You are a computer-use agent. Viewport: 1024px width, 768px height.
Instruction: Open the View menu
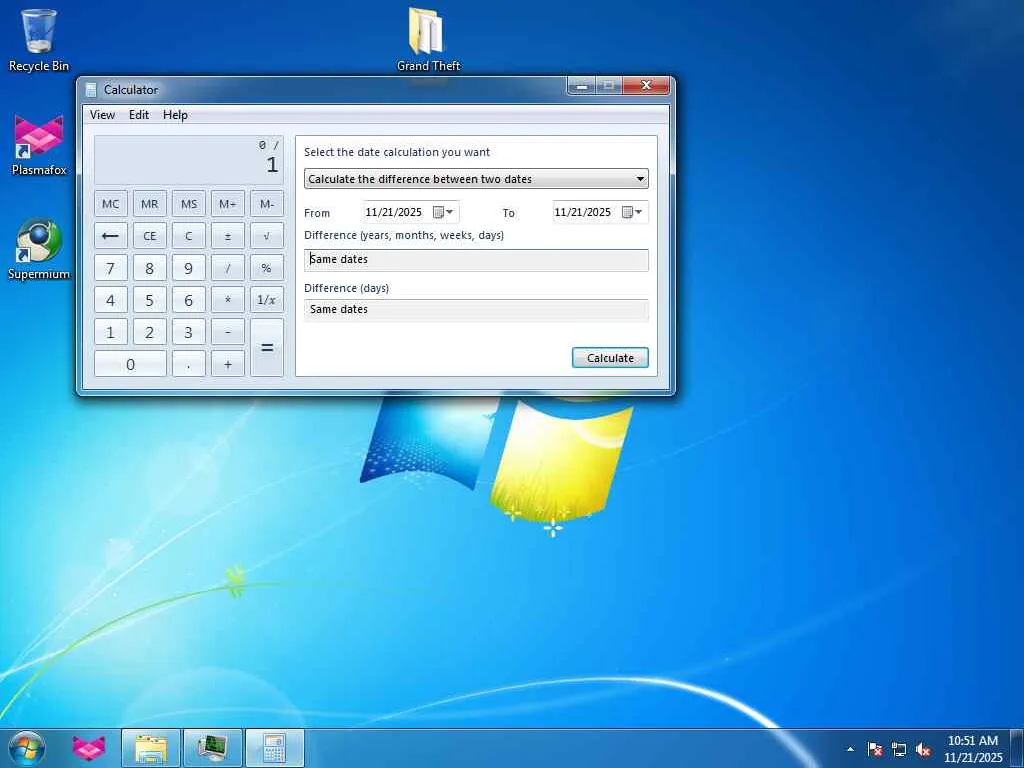[103, 115]
